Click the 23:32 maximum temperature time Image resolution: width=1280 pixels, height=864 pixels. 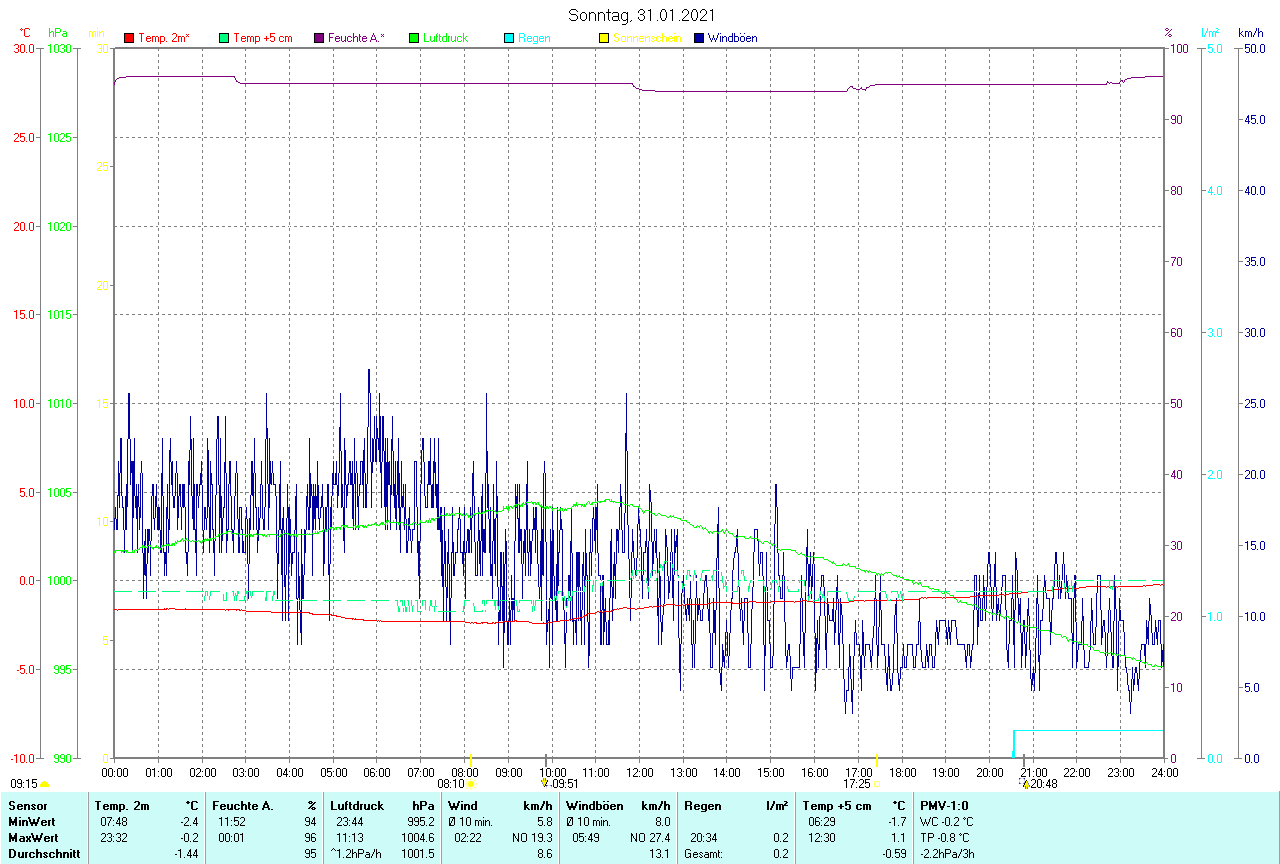coord(114,838)
